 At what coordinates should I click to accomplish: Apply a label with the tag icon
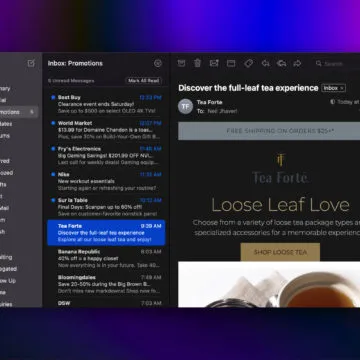coord(248,63)
